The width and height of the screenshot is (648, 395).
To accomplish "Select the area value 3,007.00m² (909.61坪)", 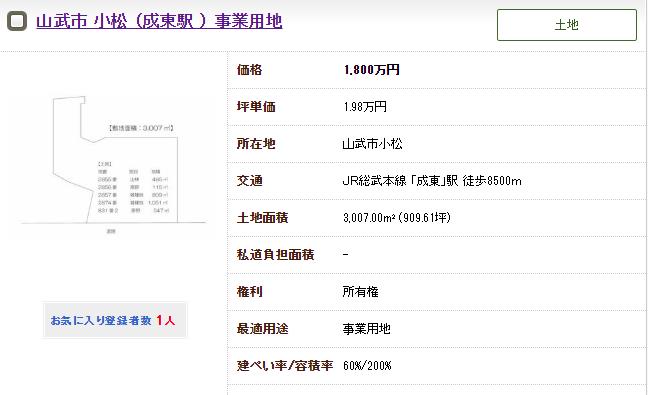I will click(x=397, y=217).
